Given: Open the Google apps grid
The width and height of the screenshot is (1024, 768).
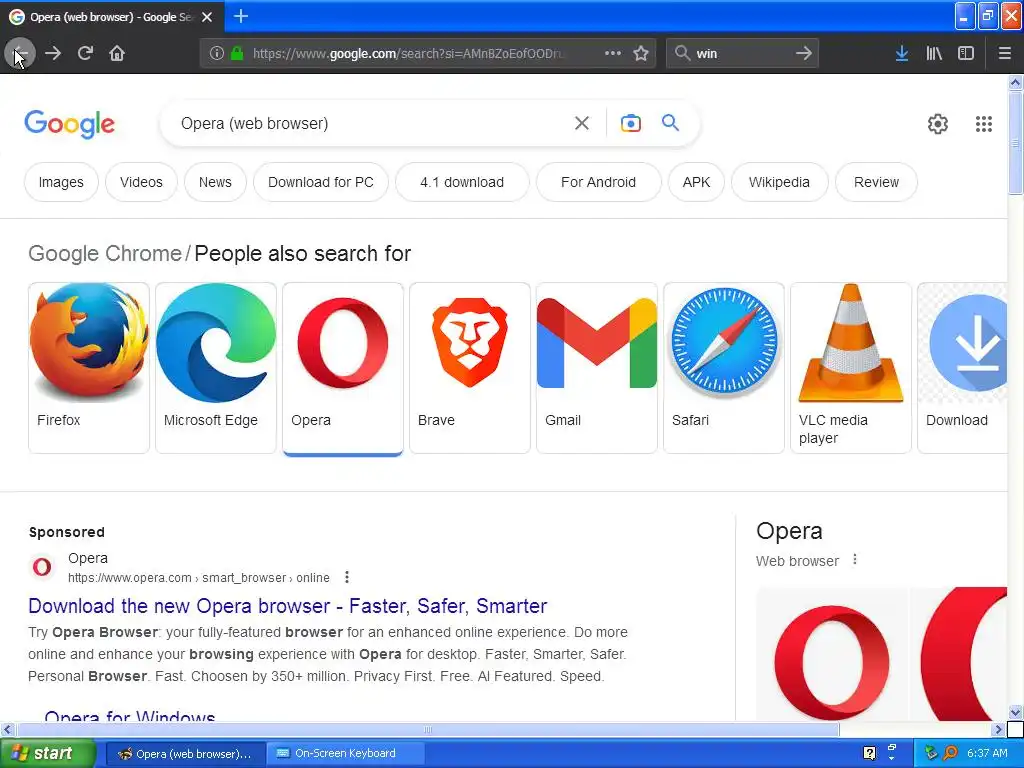Looking at the screenshot, I should click(984, 124).
